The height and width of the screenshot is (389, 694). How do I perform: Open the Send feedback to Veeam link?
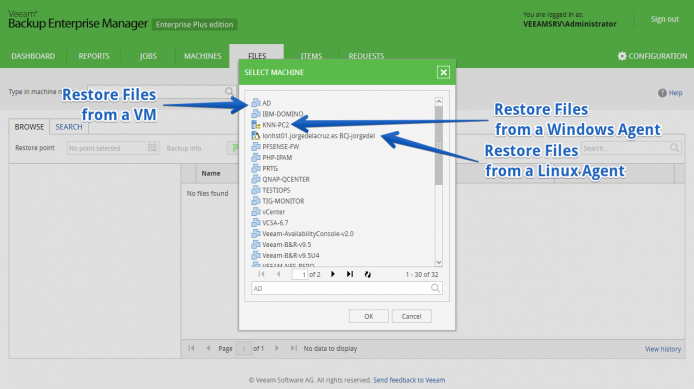[x=409, y=380]
